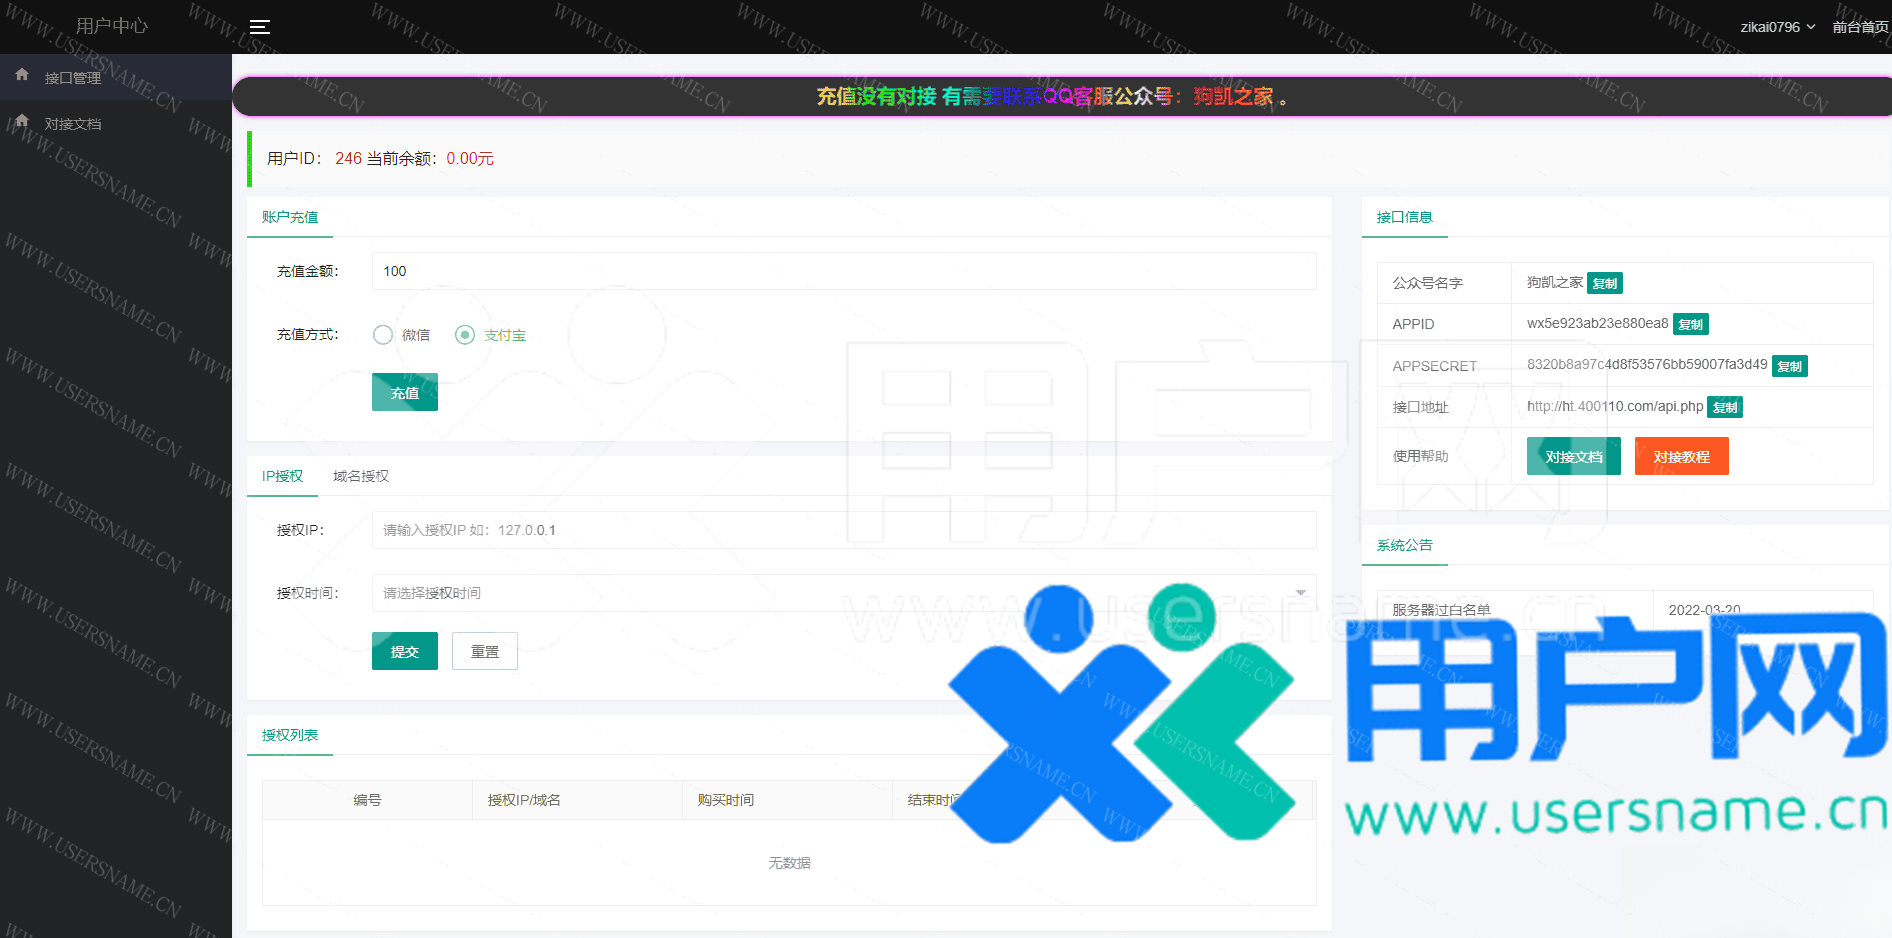Expand the zikai0796 user account menu
This screenshot has width=1892, height=938.
(x=1777, y=27)
